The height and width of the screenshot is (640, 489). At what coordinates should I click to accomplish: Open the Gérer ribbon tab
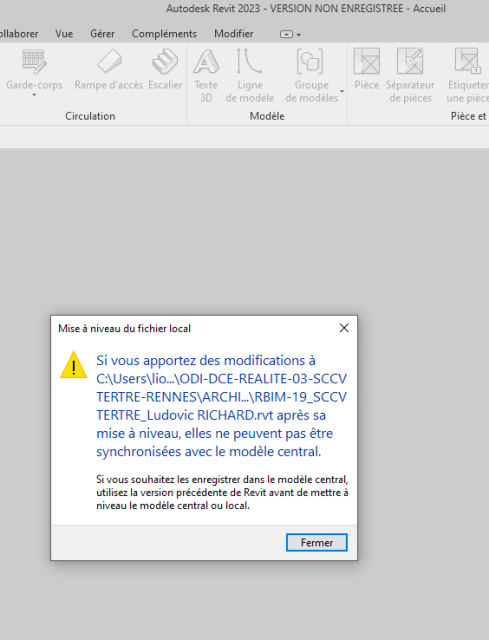tap(102, 33)
